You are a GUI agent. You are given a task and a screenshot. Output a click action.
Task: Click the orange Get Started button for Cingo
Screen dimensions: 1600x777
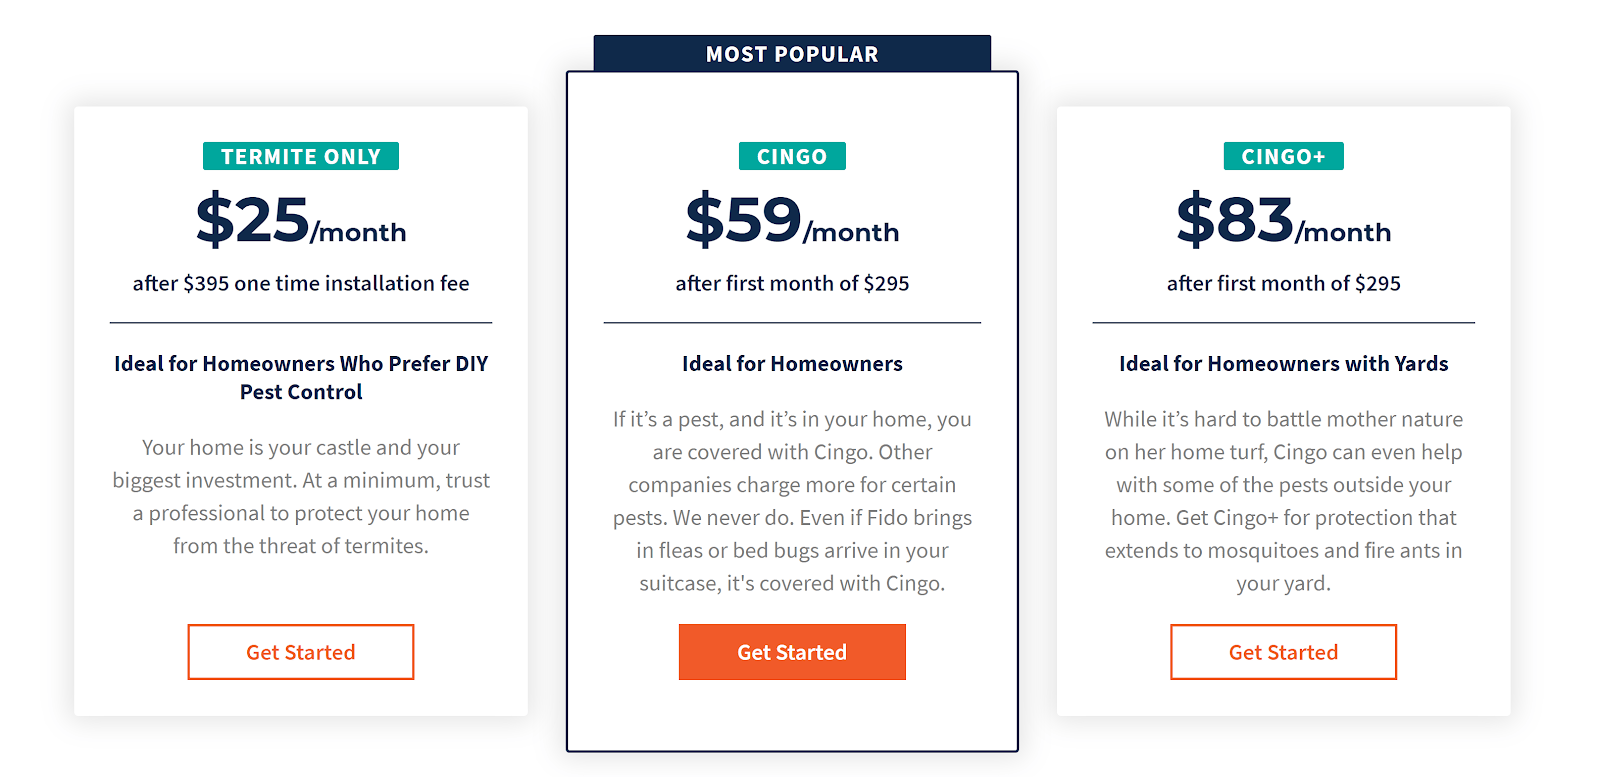pyautogui.click(x=792, y=652)
